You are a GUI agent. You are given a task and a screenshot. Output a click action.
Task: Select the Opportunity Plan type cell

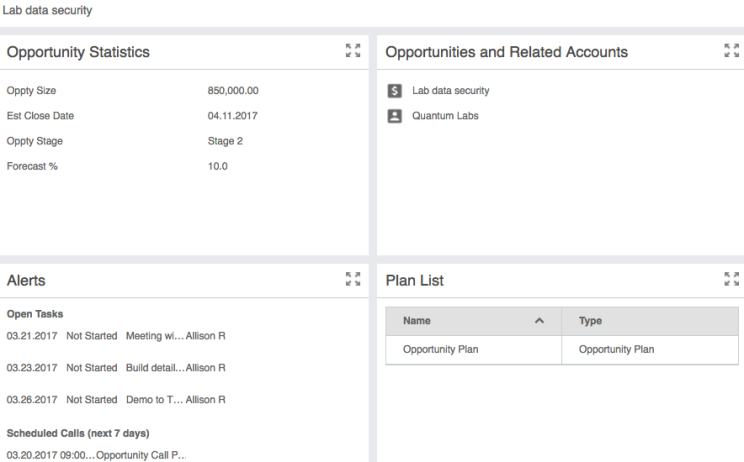tap(615, 350)
